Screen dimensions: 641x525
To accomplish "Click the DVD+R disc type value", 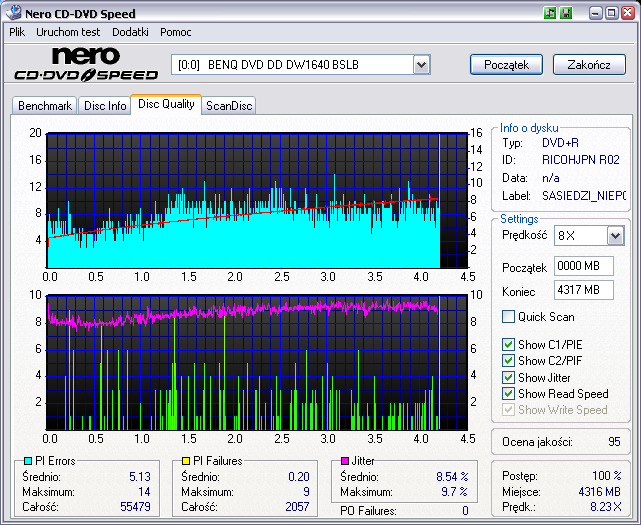I will pos(560,143).
